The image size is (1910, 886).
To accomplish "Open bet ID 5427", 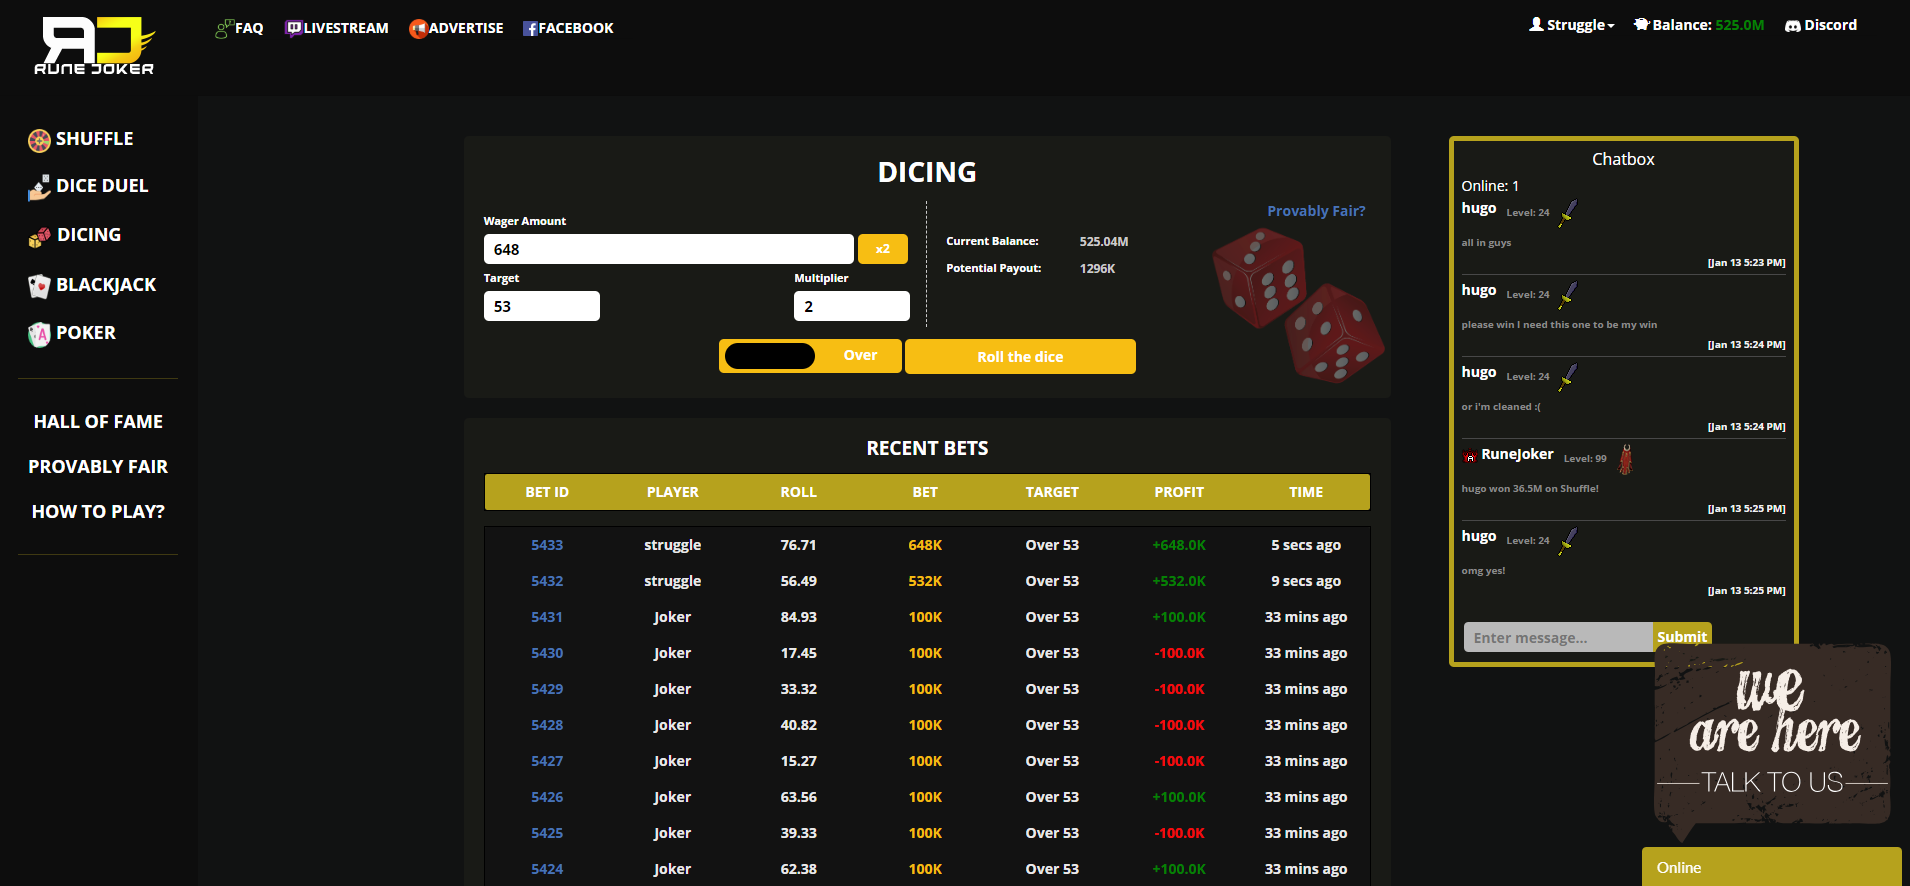I will point(547,761).
